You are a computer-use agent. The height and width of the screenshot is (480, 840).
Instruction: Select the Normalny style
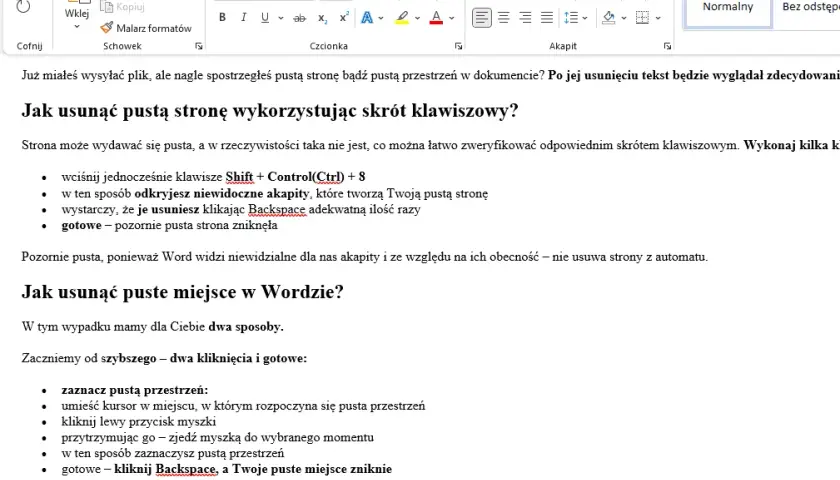point(728,13)
